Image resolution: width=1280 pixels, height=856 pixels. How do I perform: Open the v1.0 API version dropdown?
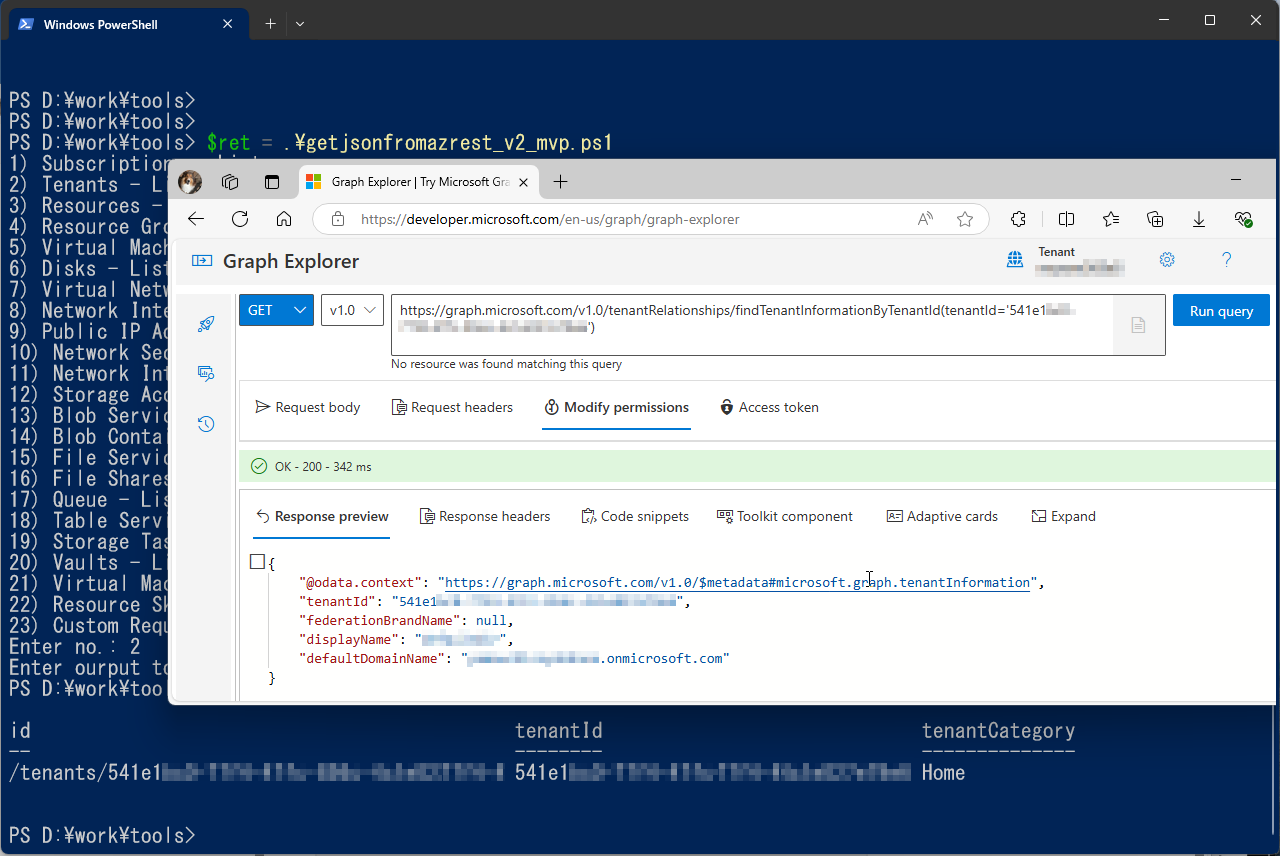pos(352,310)
